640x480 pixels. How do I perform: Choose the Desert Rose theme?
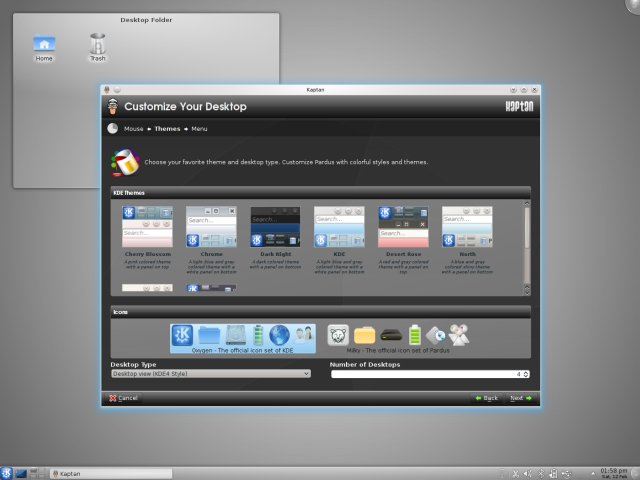403,227
